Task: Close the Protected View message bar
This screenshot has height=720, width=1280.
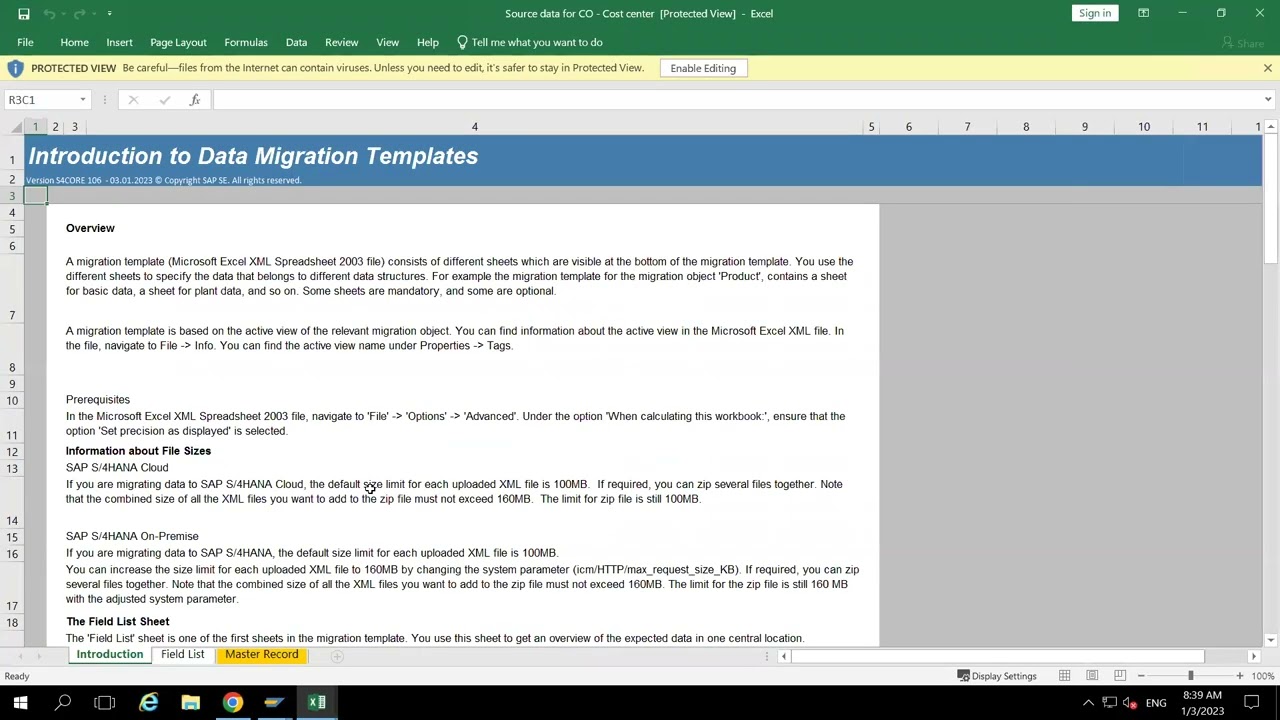Action: pos(1267,68)
